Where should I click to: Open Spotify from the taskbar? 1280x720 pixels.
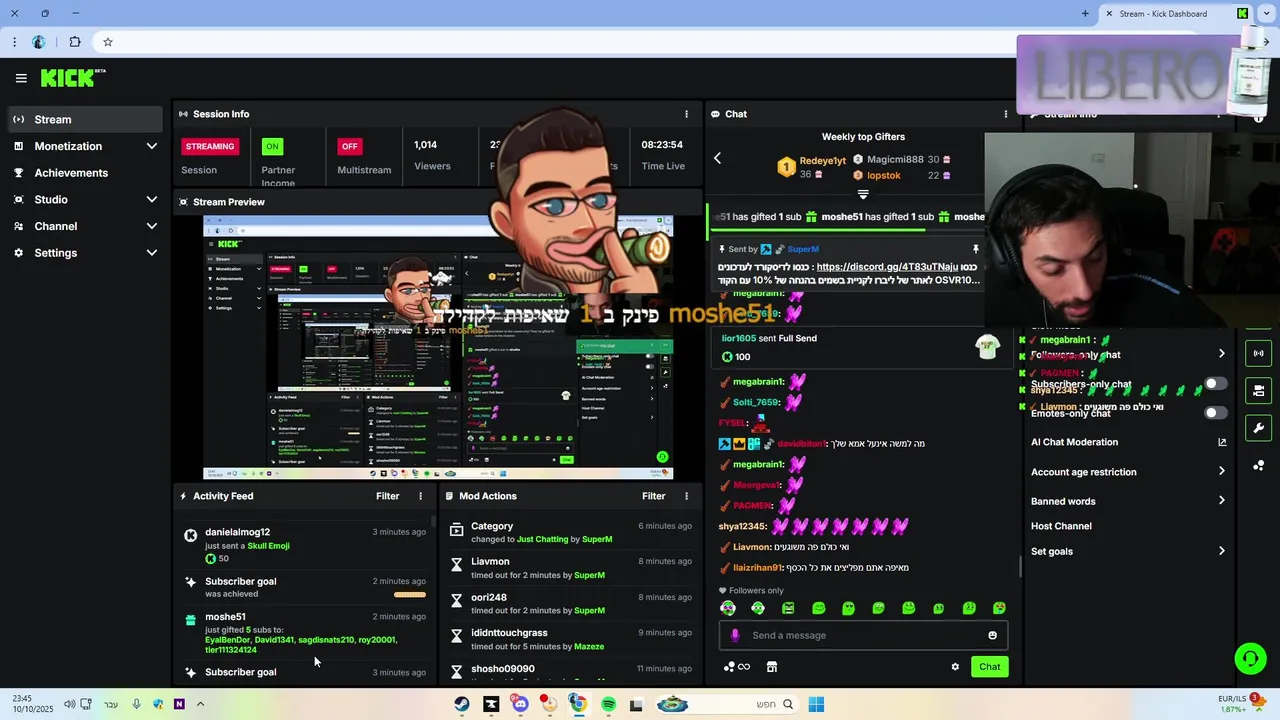click(x=608, y=704)
